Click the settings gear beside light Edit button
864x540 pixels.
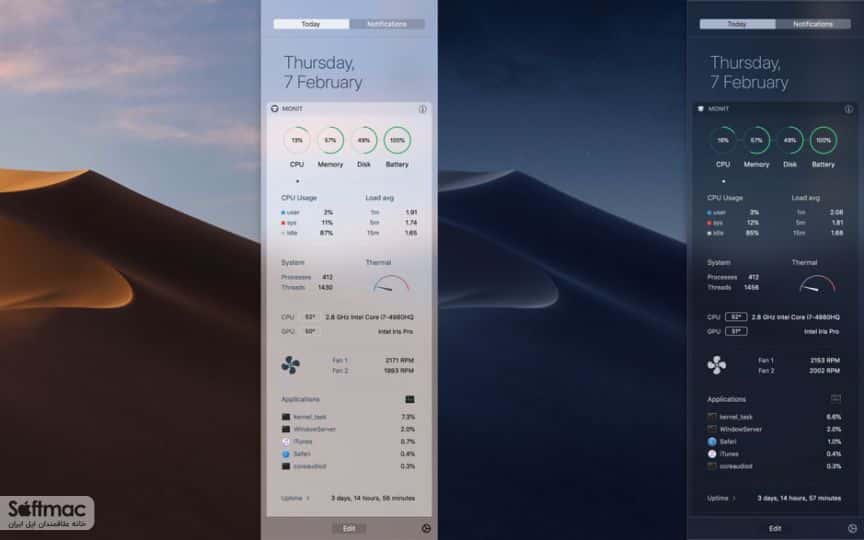(x=426, y=528)
